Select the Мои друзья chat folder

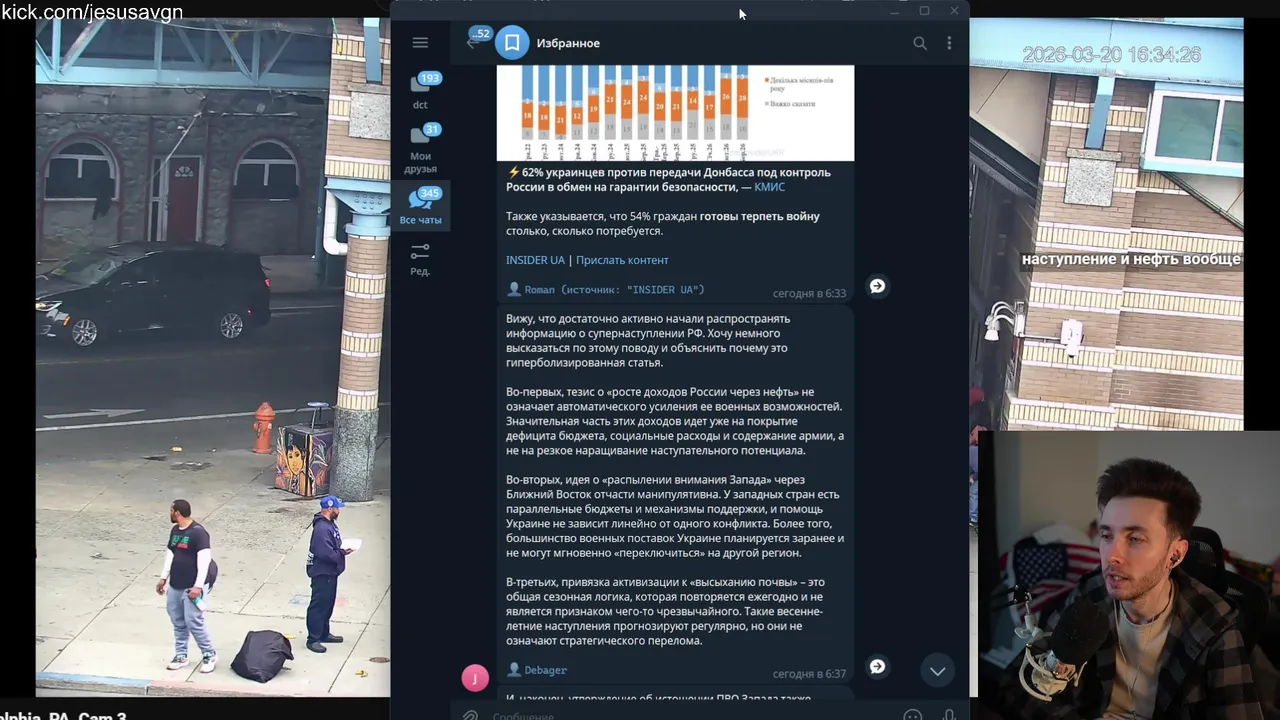tap(420, 148)
